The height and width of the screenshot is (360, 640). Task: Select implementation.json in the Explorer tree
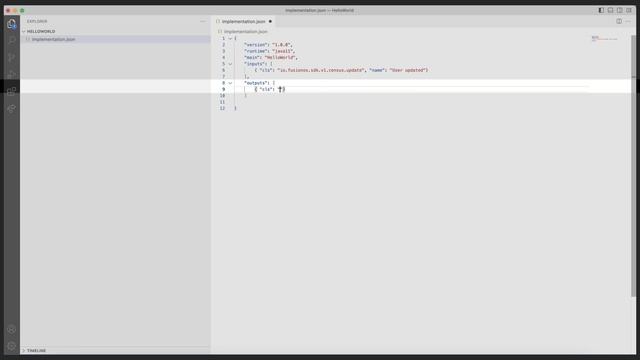coord(116,39)
